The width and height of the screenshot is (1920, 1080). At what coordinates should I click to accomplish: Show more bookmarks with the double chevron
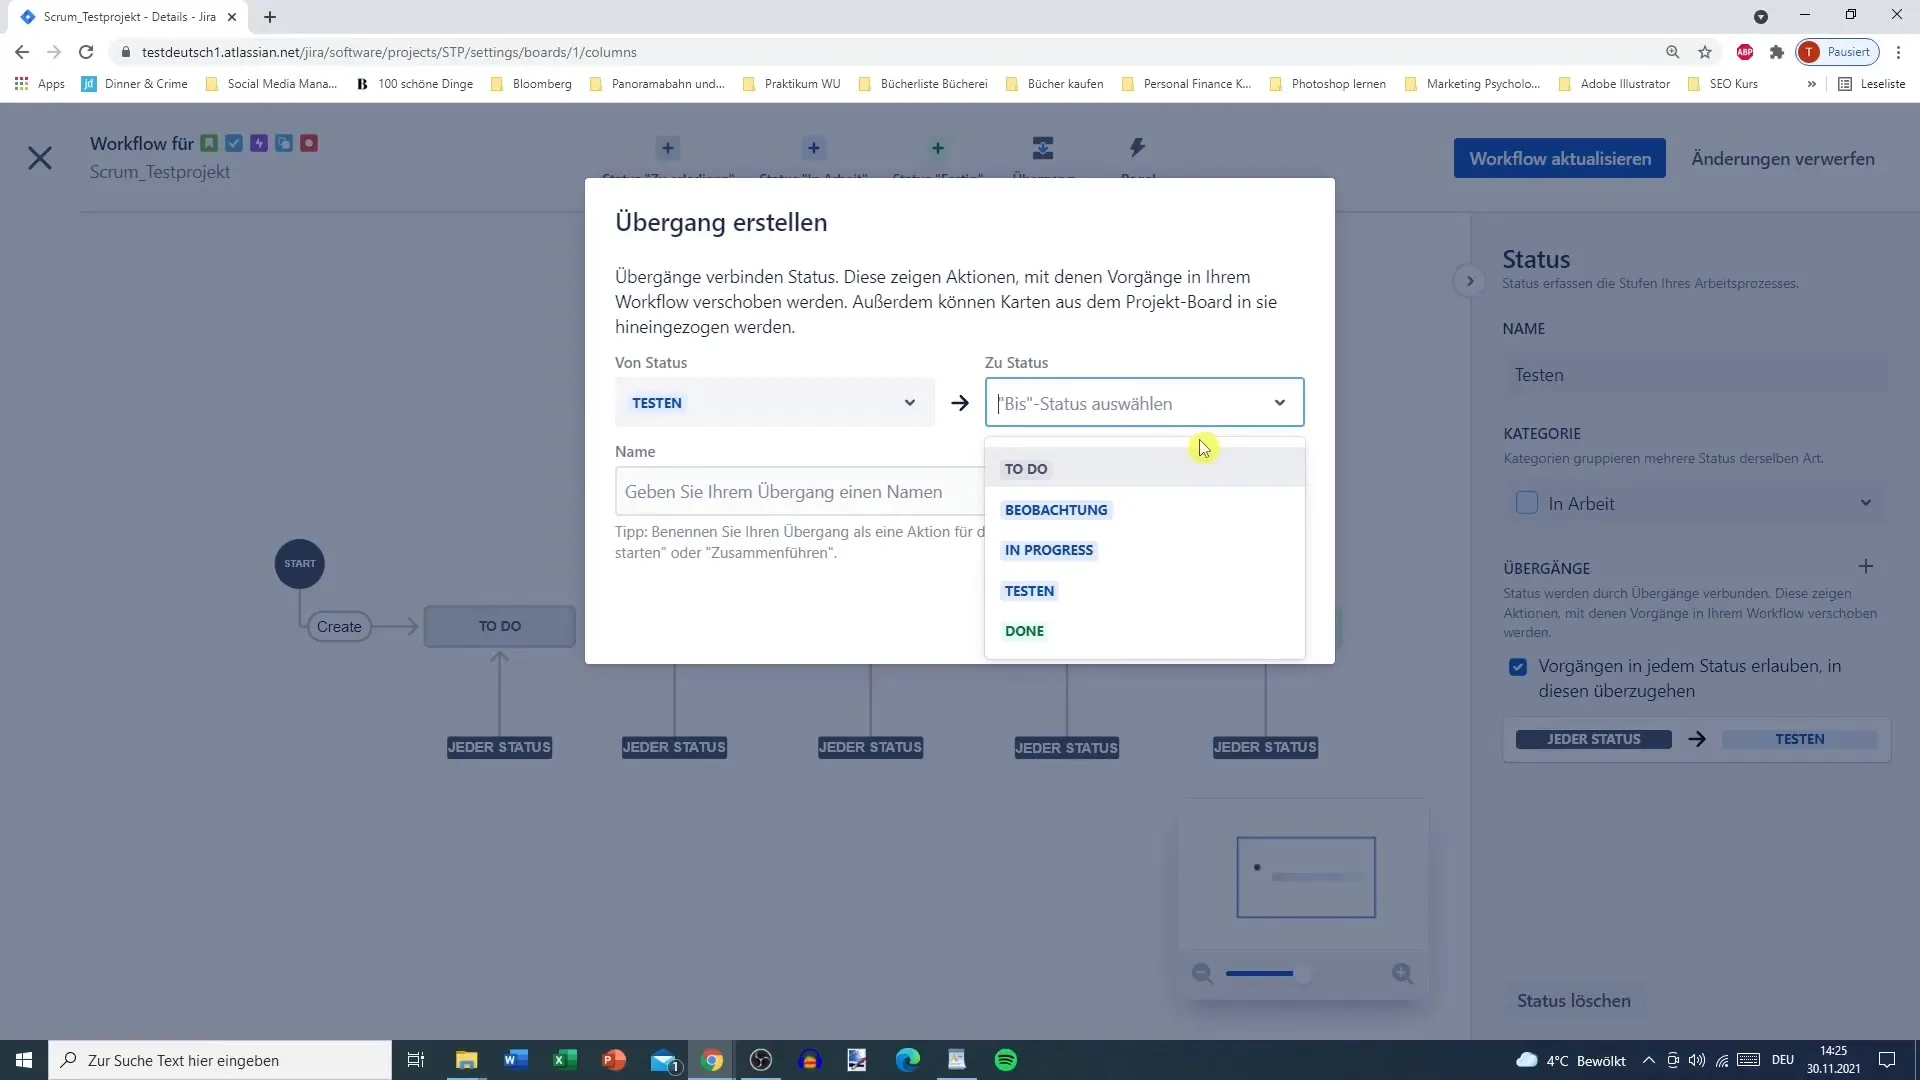[1811, 84]
